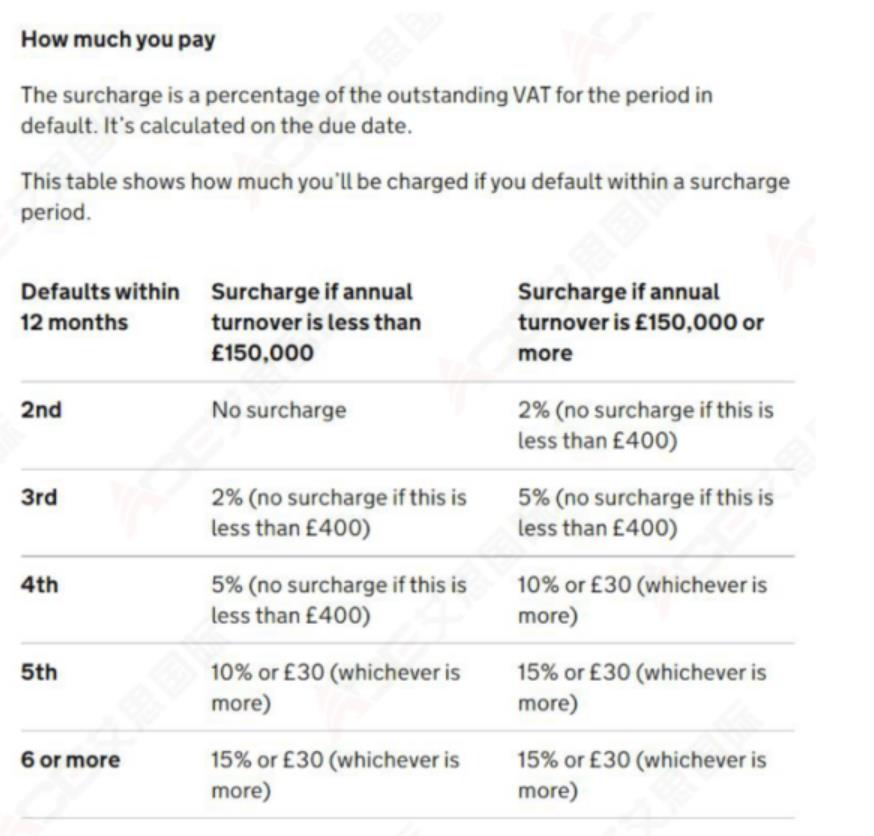874x836 pixels.
Task: Click the 2% surcharge cell in the 2nd row
Action: 645,425
